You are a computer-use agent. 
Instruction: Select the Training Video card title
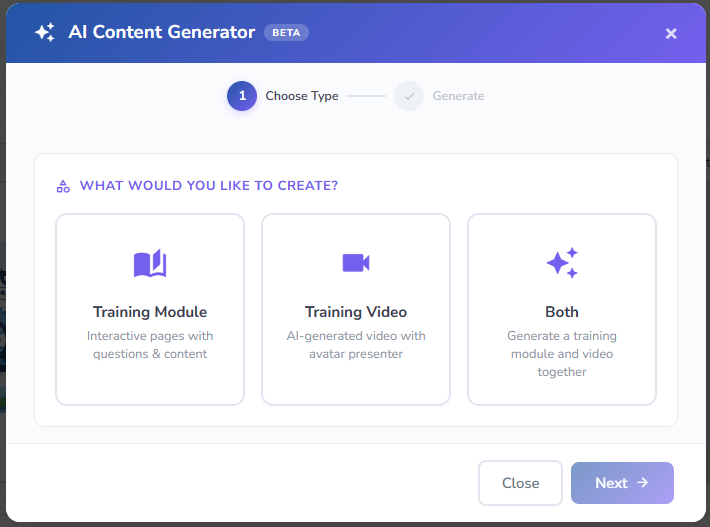click(356, 312)
